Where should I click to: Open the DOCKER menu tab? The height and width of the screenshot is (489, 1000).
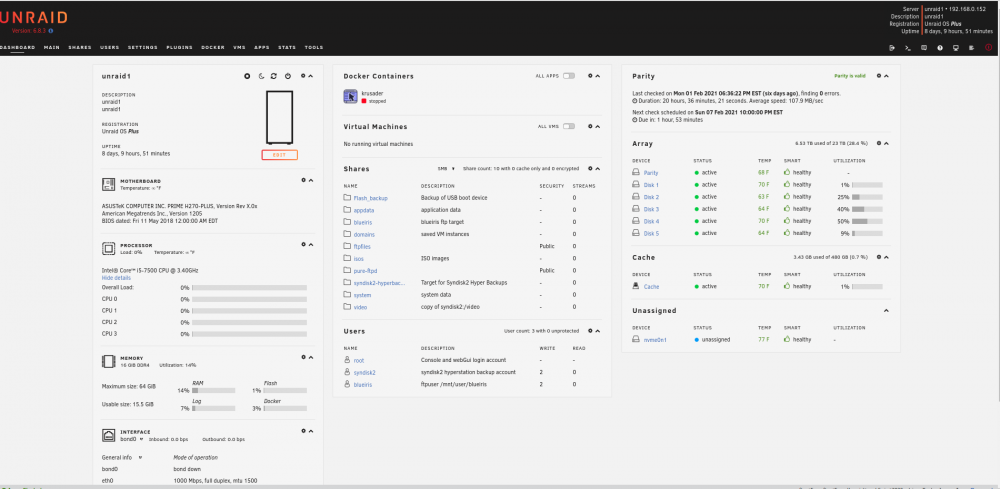tap(213, 47)
